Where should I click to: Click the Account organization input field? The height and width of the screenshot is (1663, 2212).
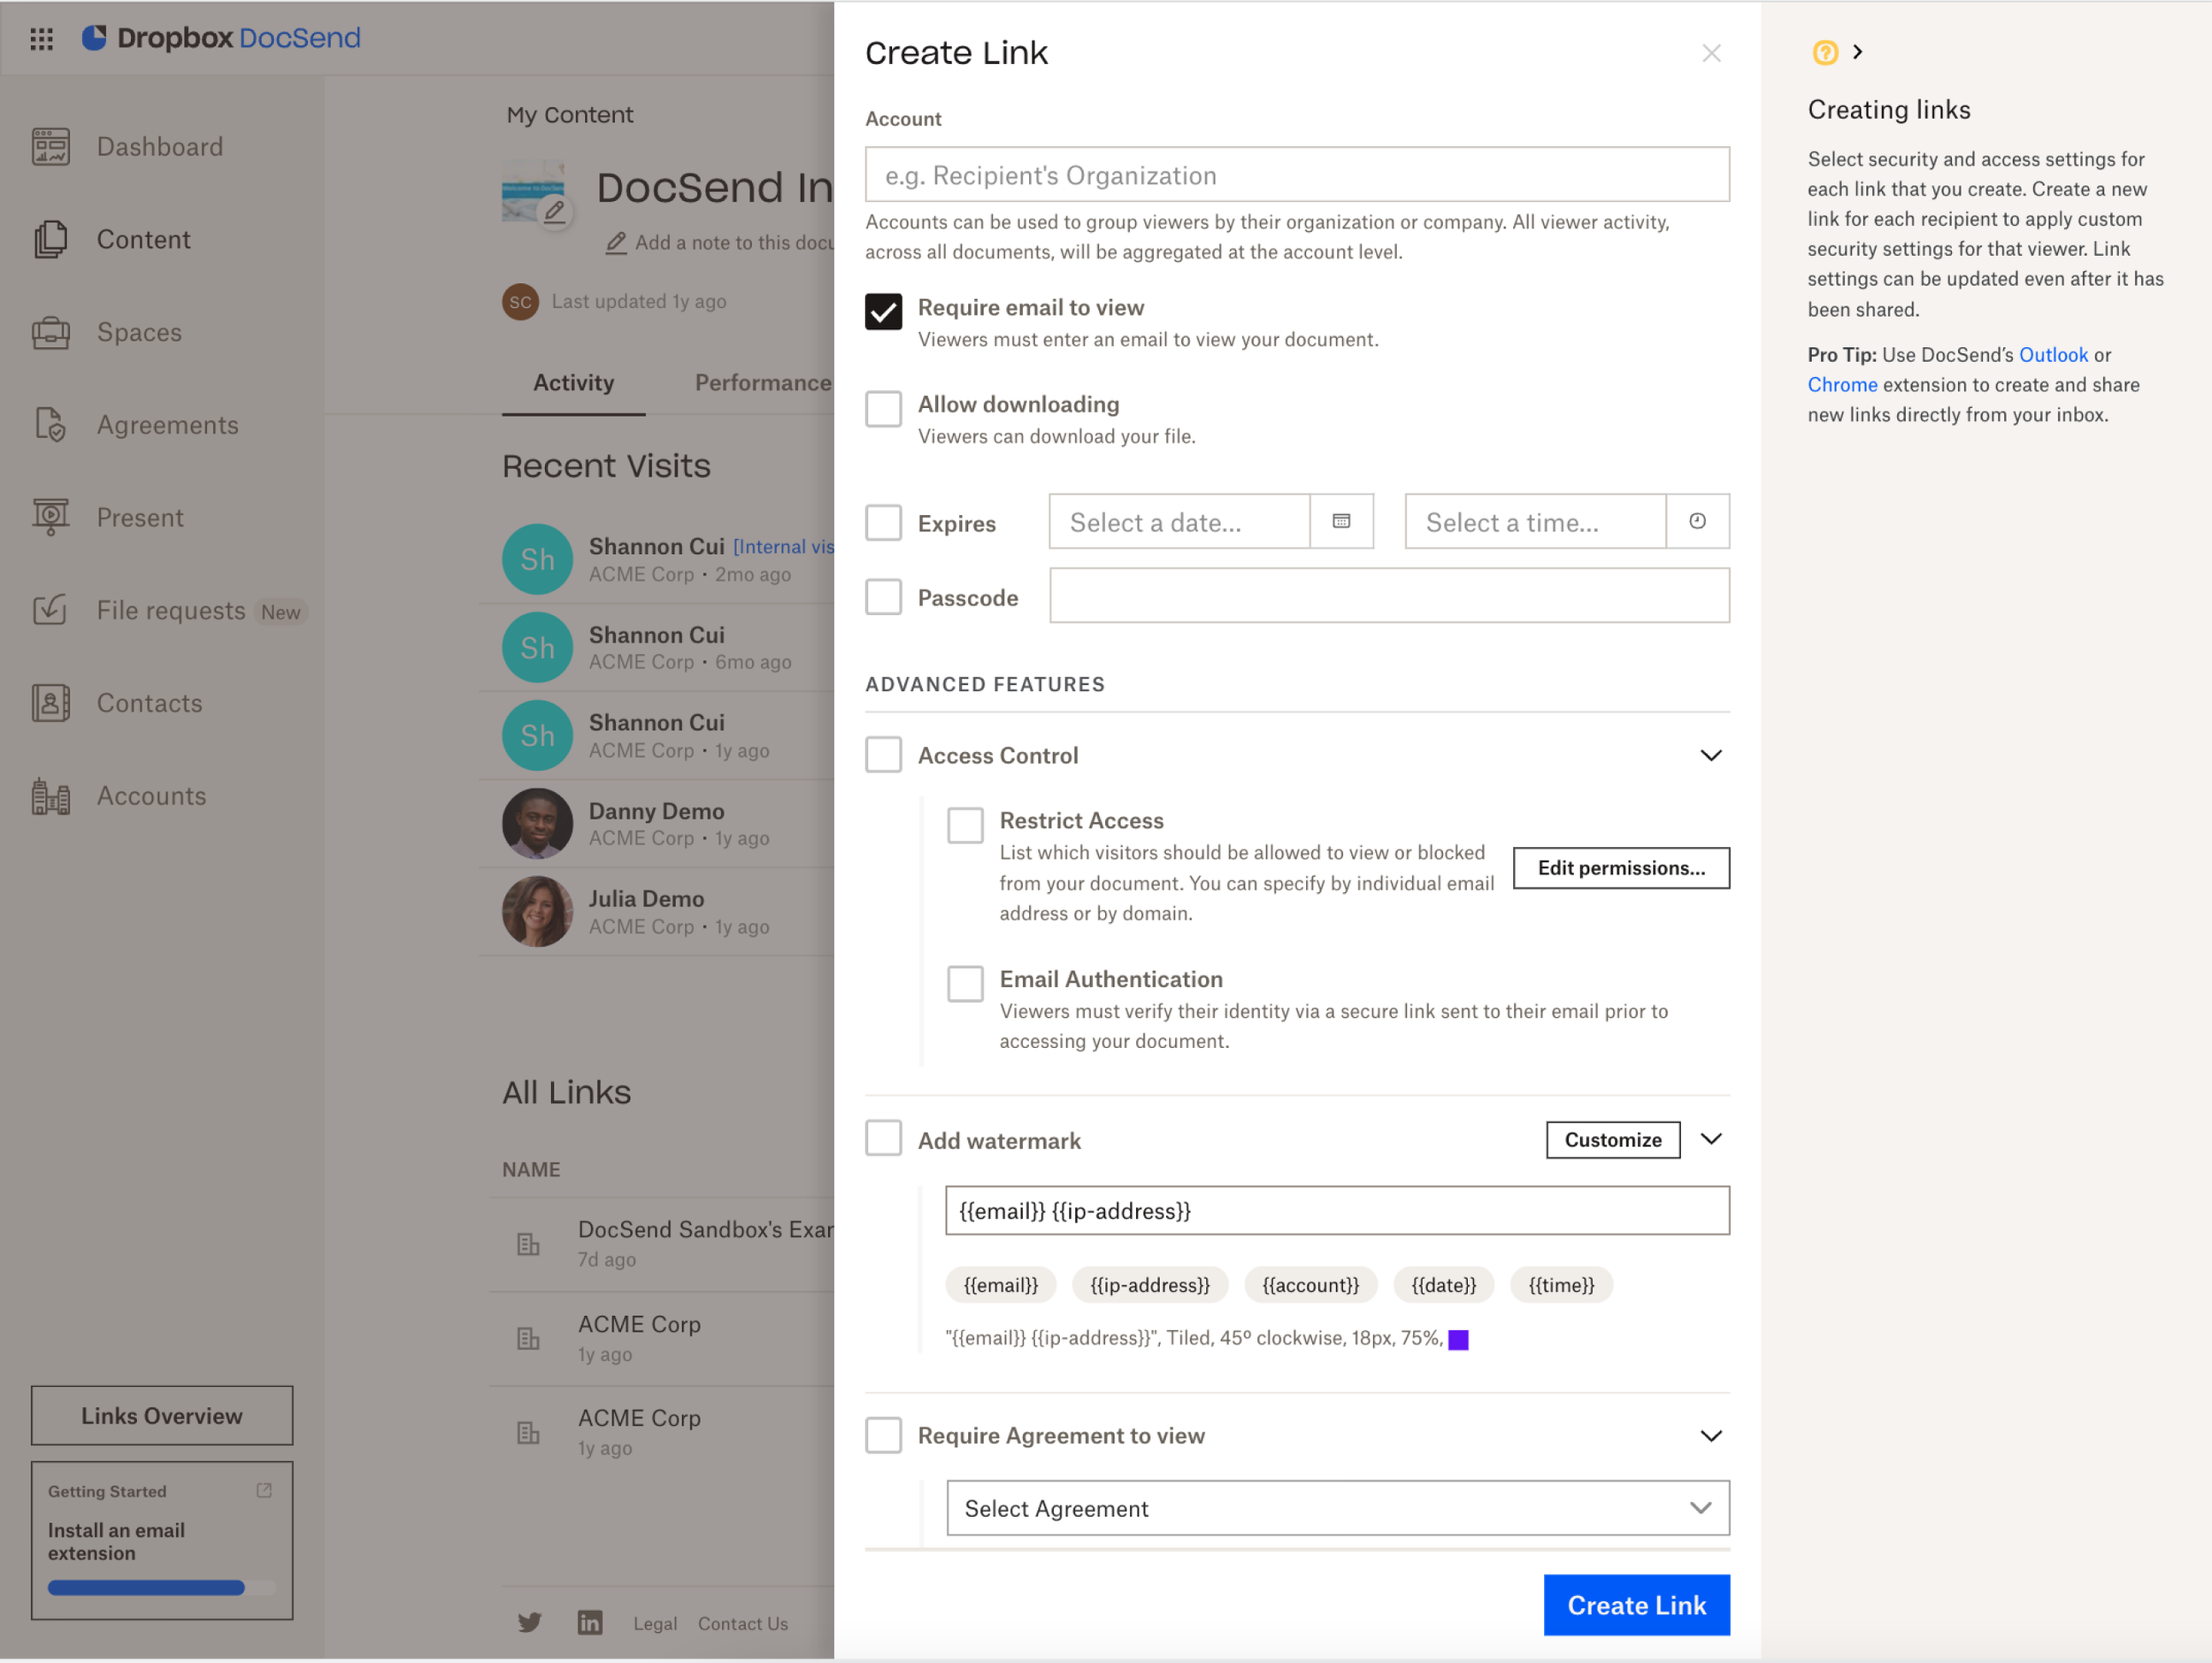(1297, 175)
